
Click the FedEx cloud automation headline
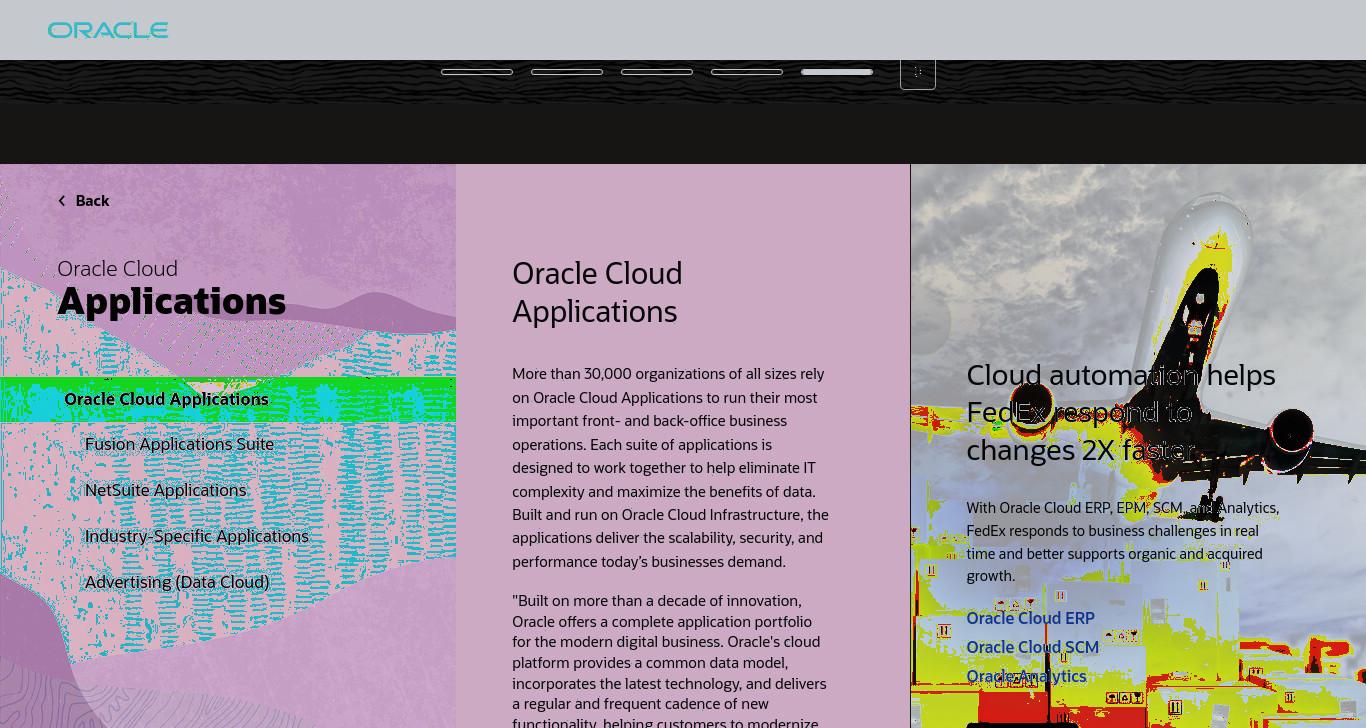pos(1121,412)
